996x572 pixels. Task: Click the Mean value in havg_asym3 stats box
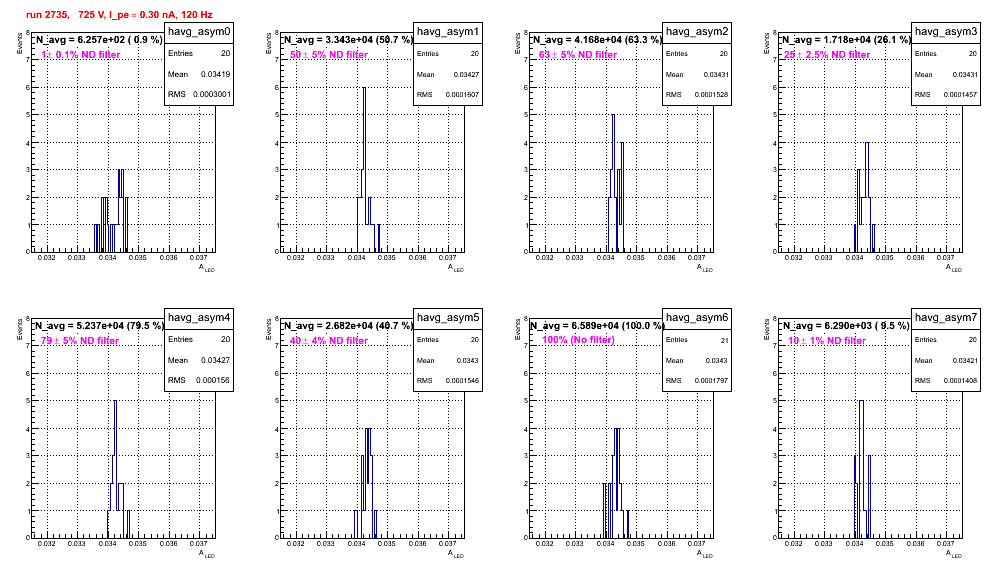tap(964, 74)
